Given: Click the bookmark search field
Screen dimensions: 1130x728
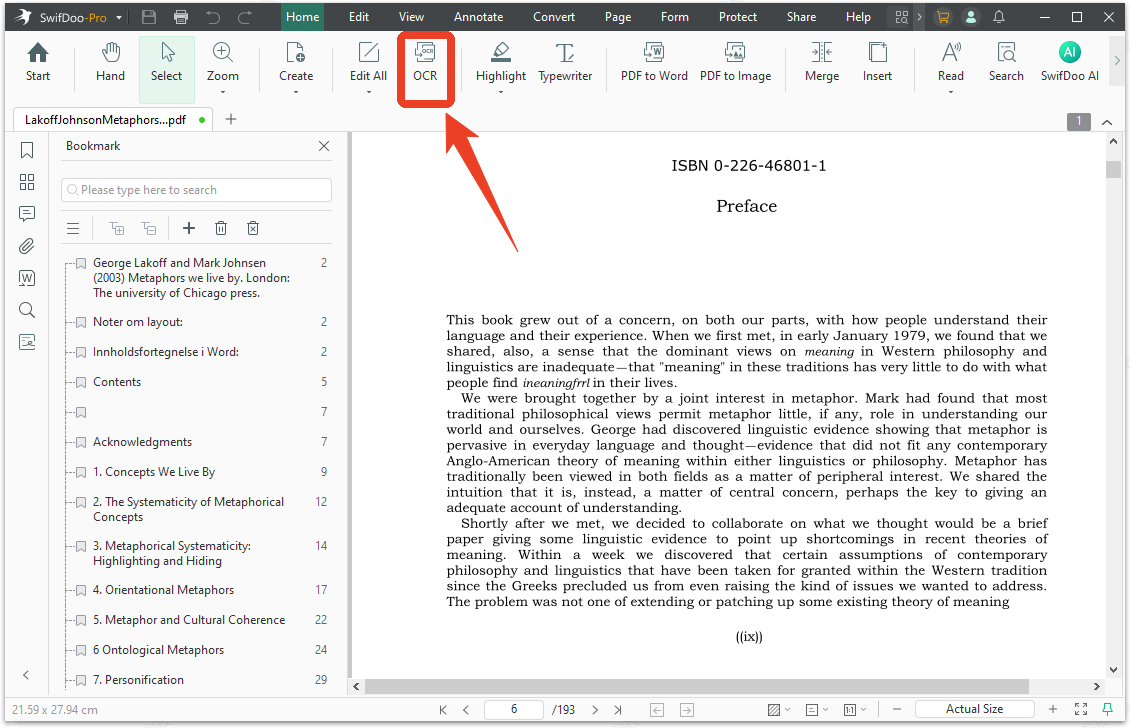Looking at the screenshot, I should (x=196, y=190).
